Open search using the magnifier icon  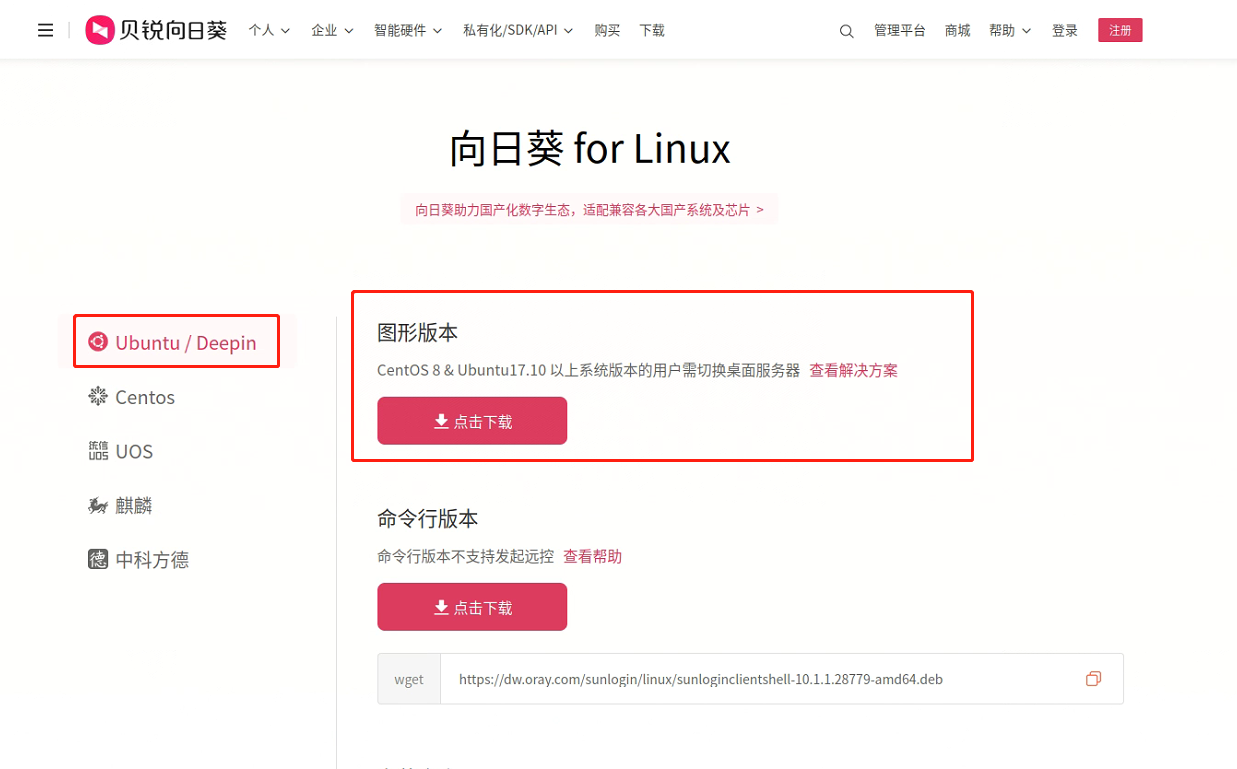pos(846,31)
